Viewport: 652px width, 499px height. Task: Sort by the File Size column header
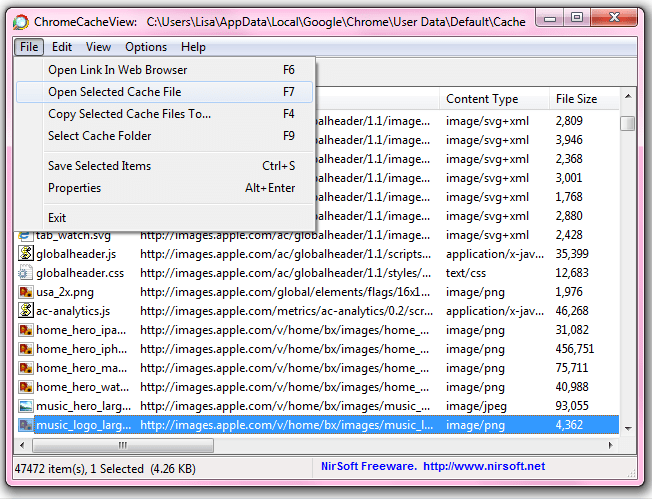[584, 99]
